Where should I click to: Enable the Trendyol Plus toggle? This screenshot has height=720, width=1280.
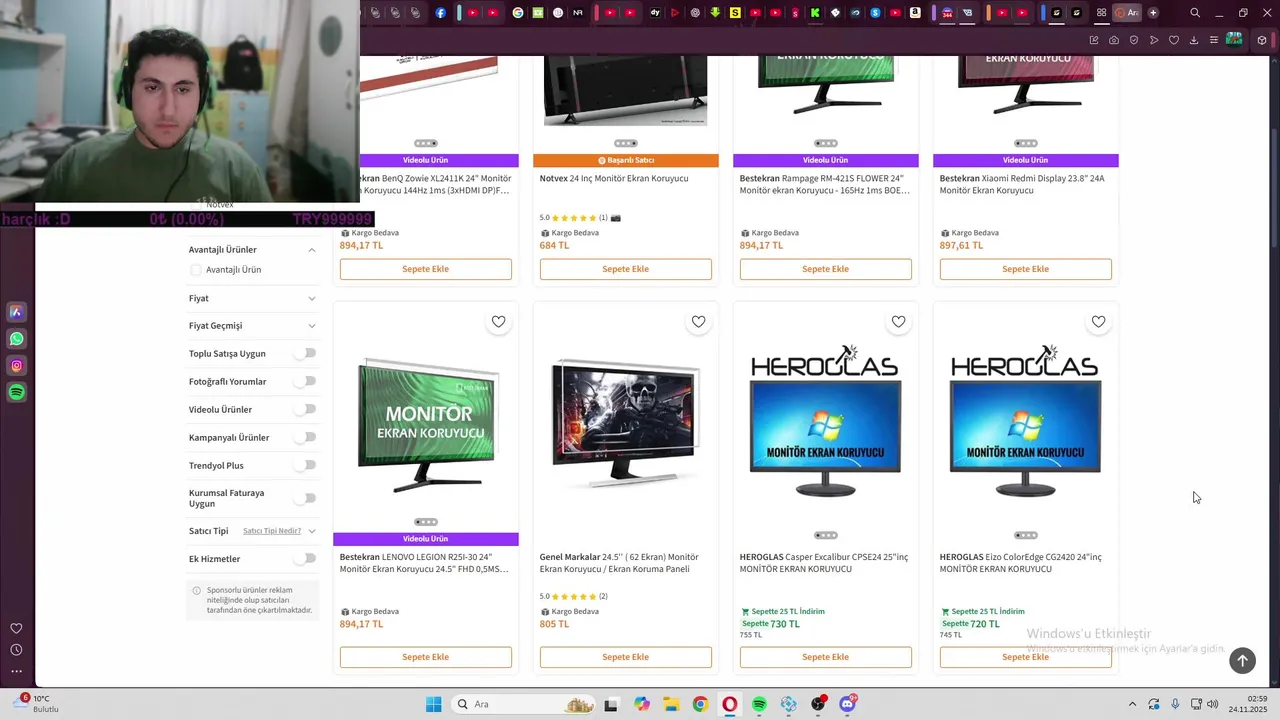pyautogui.click(x=306, y=465)
